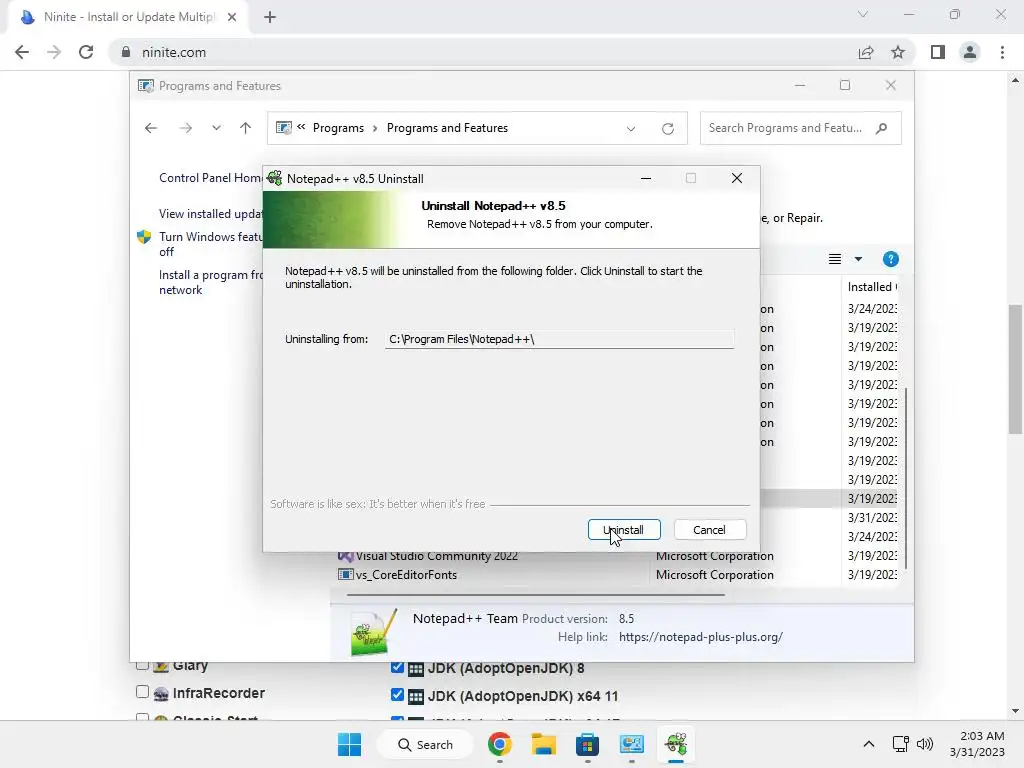Bookmark this page with star icon
This screenshot has width=1024, height=768.
click(898, 52)
